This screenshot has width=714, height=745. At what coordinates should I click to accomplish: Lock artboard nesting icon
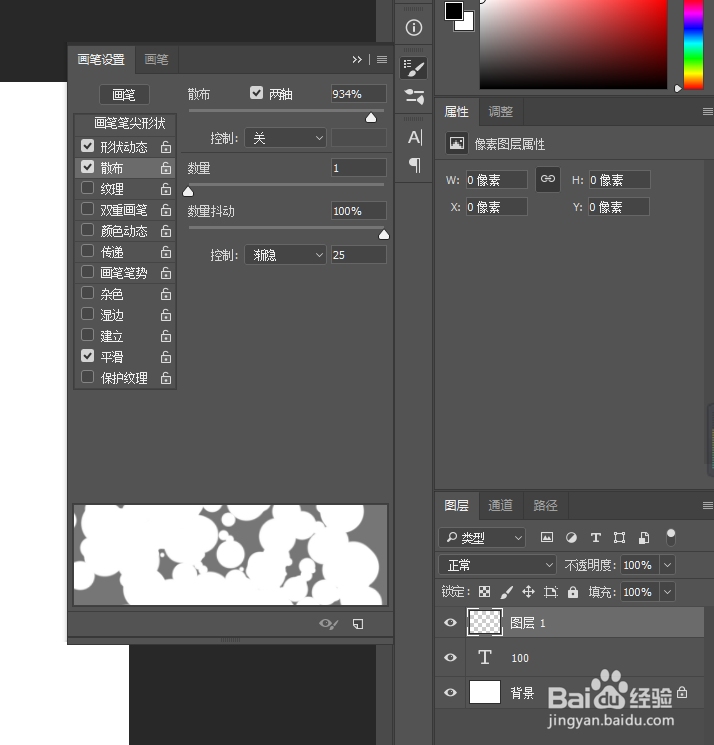point(551,592)
